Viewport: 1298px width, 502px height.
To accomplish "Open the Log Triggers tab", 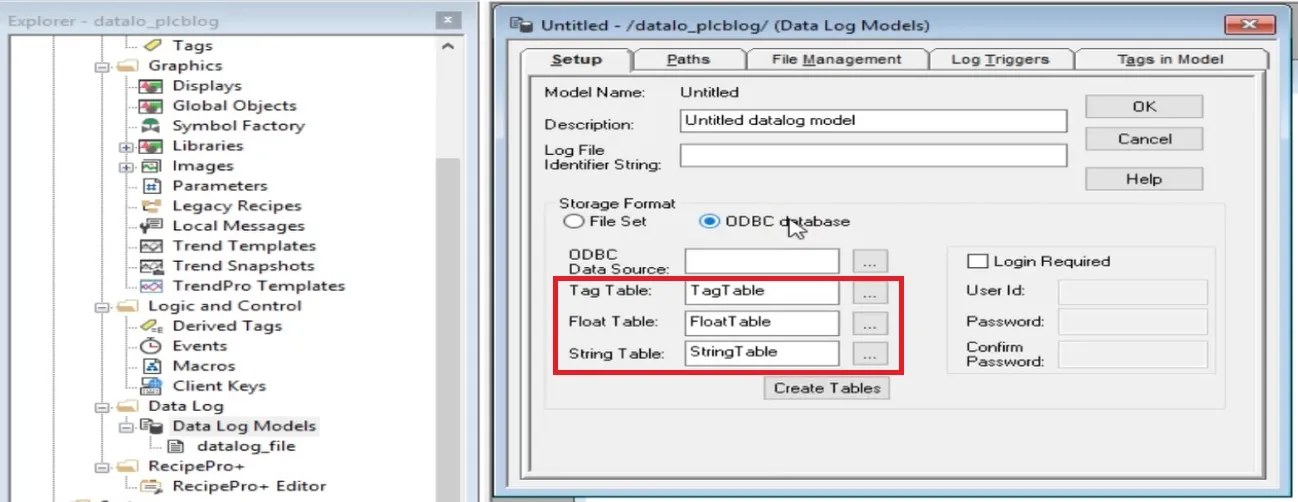I will click(1000, 60).
